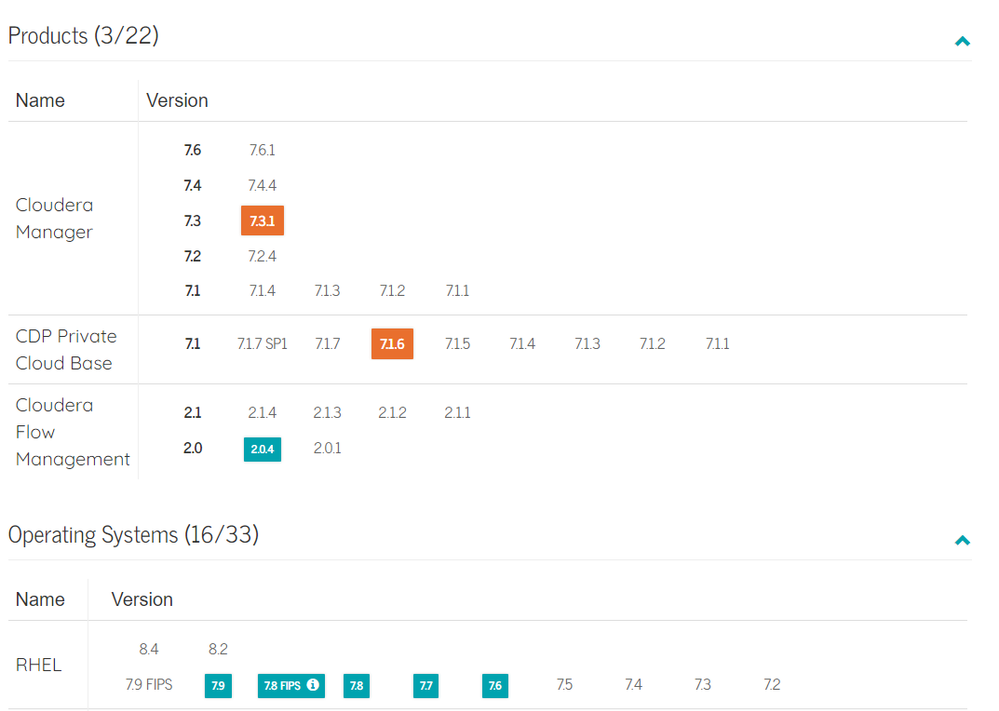Click Cloudera Manager major version 7.4
999x711 pixels.
tap(192, 185)
